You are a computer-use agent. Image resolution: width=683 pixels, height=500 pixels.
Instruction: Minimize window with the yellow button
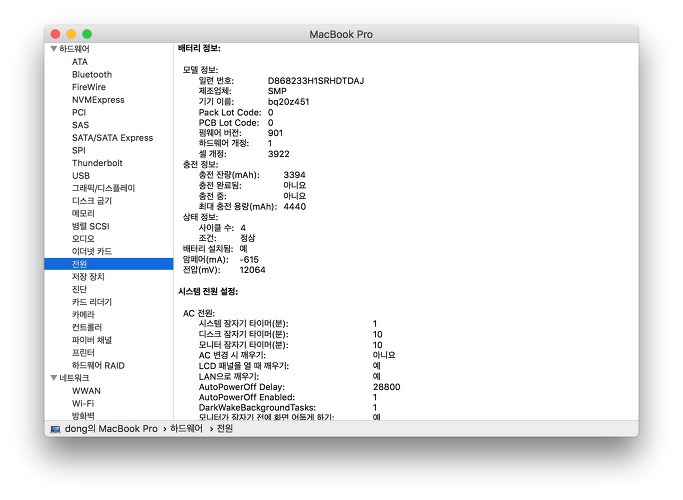[71, 34]
